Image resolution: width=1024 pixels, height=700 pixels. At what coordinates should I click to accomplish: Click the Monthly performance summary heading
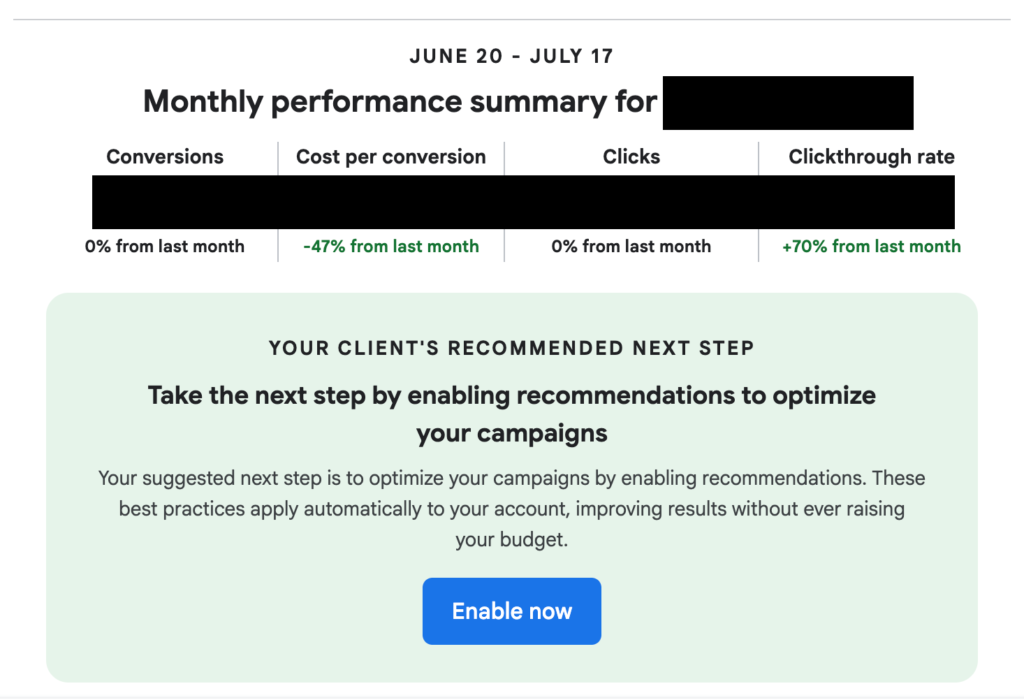400,102
